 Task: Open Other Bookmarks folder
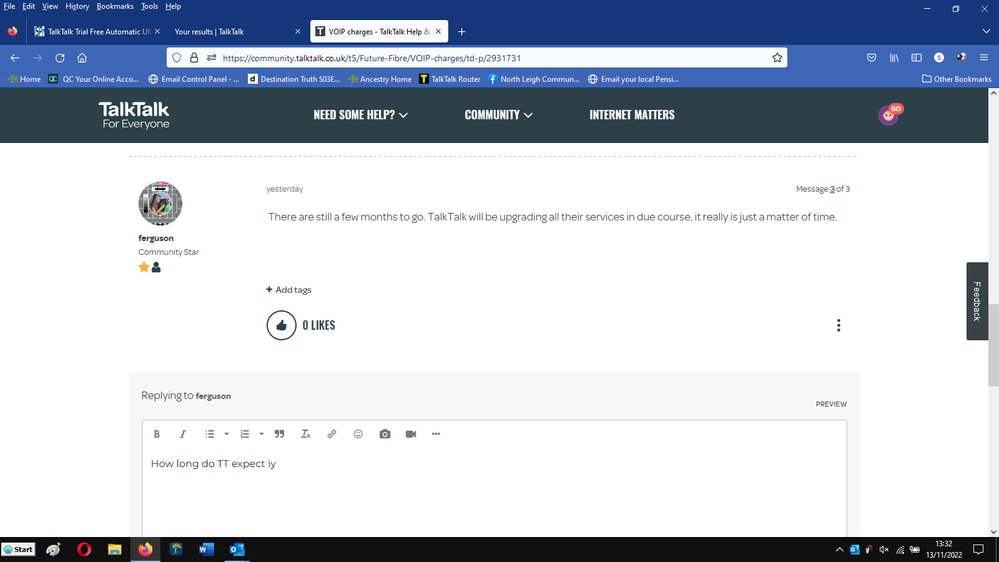[x=956, y=79]
